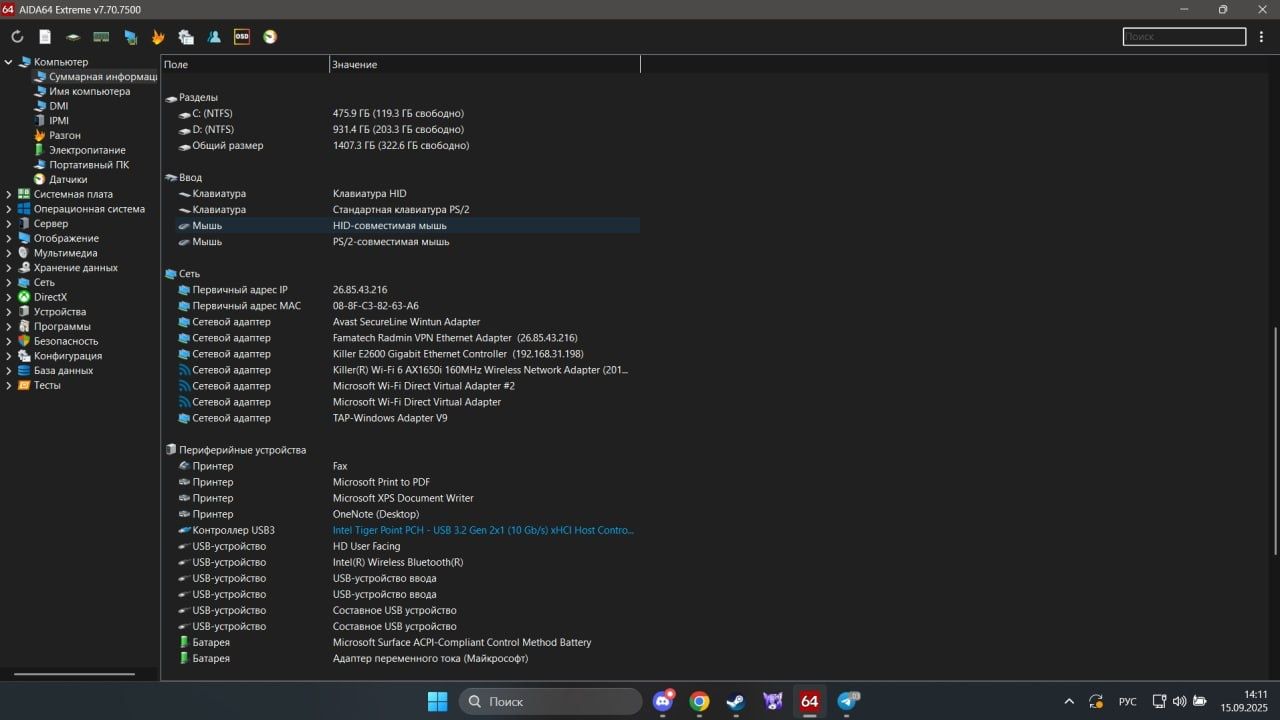Expand the Мультимедиа tree node

point(9,253)
